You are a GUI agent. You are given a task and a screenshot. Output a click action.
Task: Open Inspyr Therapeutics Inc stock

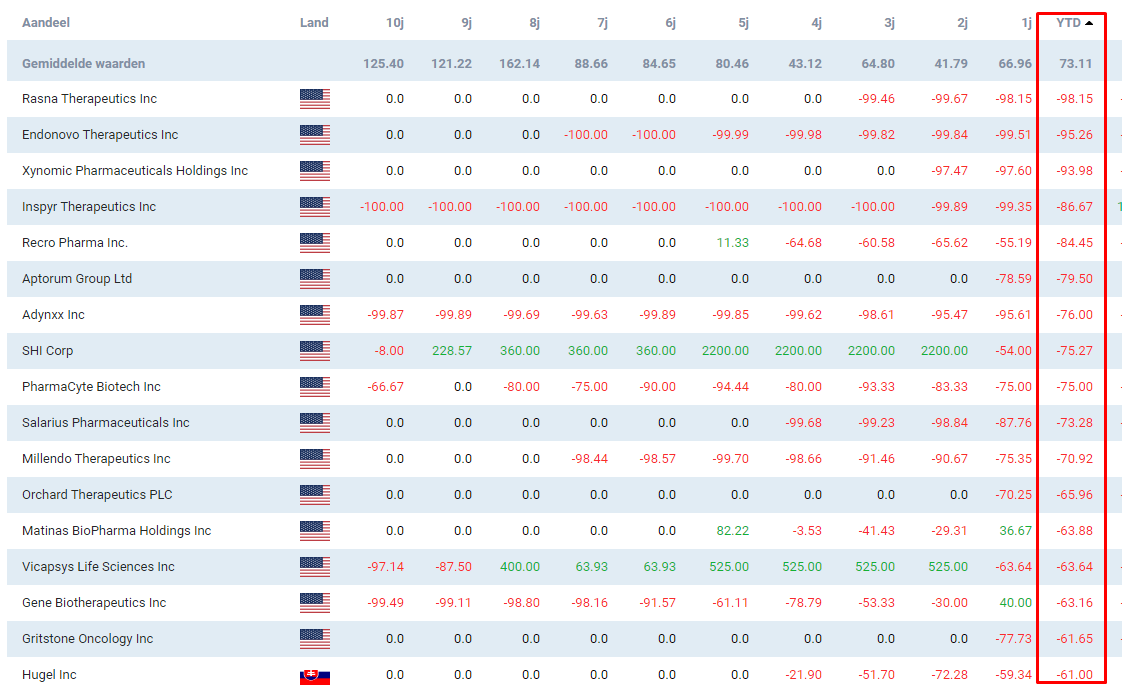click(x=89, y=207)
